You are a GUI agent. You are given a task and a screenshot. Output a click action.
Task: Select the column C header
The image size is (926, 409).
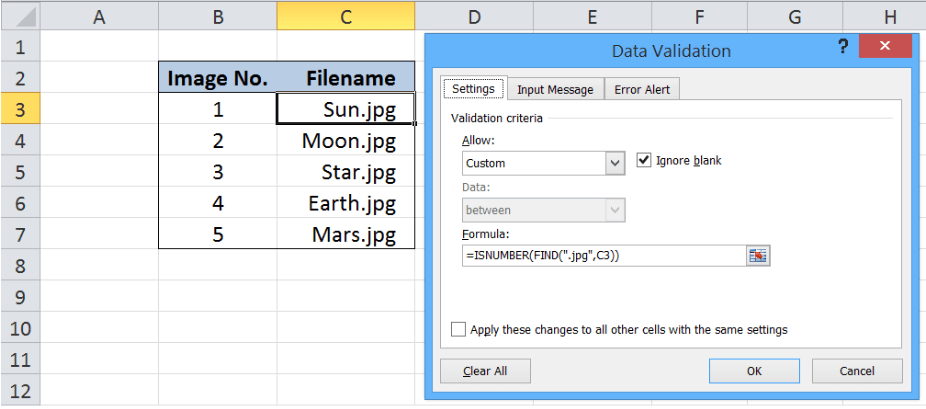[345, 15]
